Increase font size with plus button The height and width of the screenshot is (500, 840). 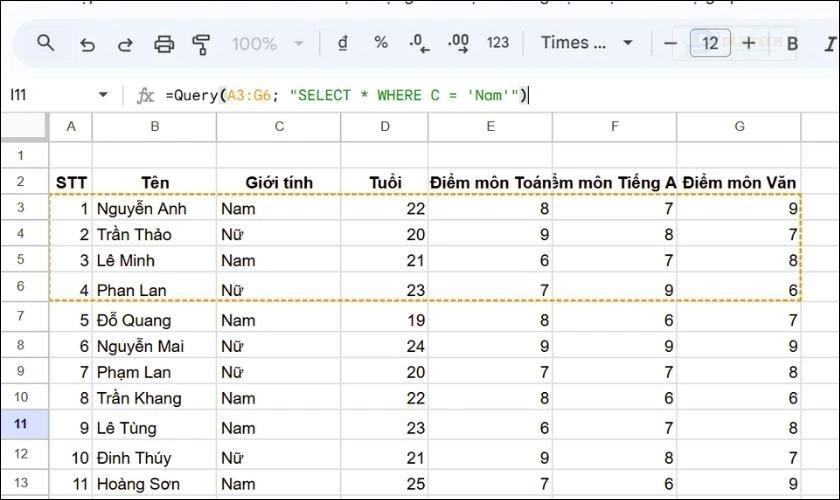(x=749, y=43)
